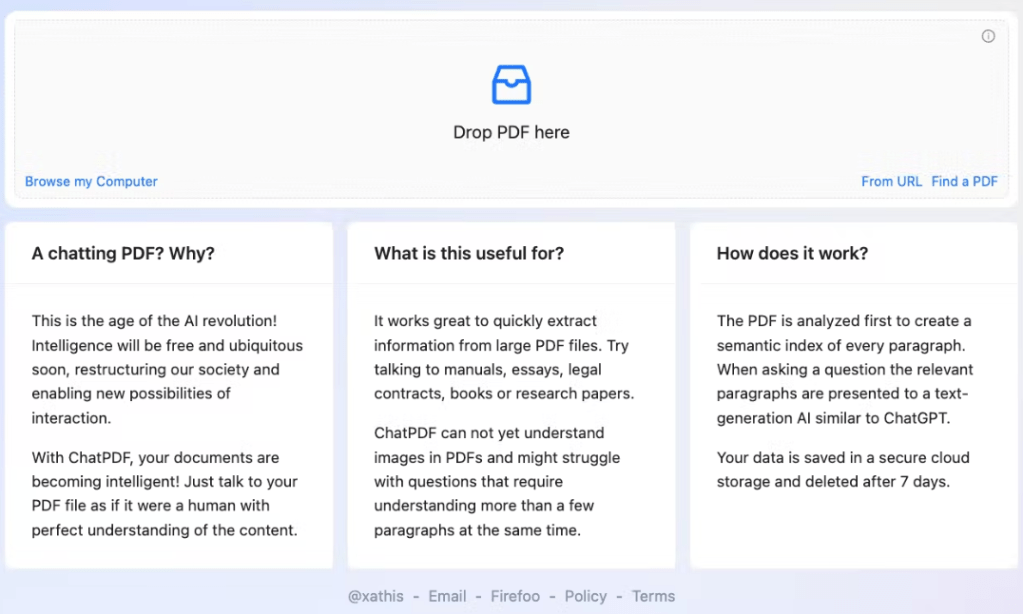Click the "How does it work?" card title

pos(792,254)
